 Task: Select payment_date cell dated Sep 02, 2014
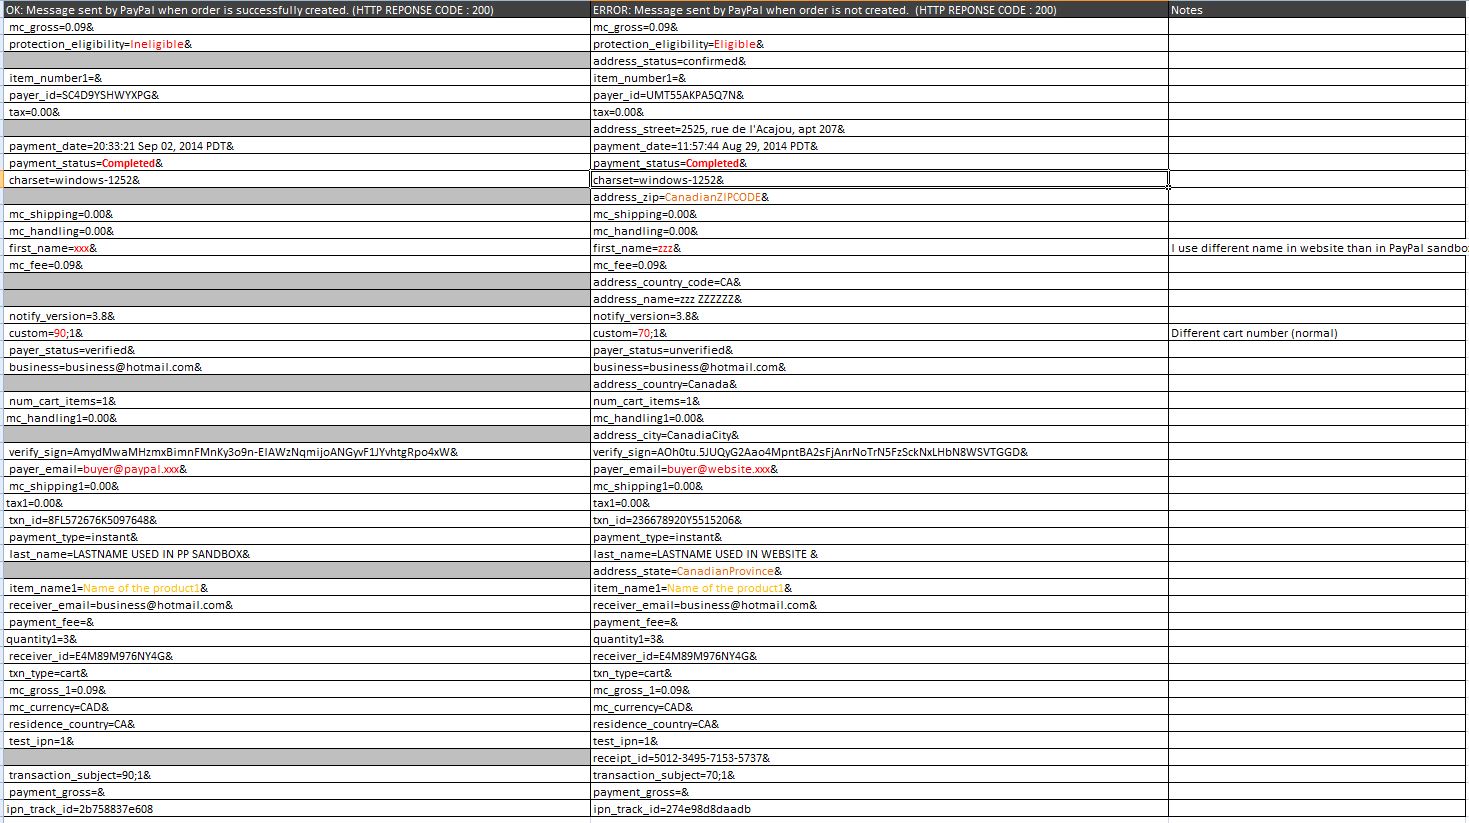coord(297,146)
